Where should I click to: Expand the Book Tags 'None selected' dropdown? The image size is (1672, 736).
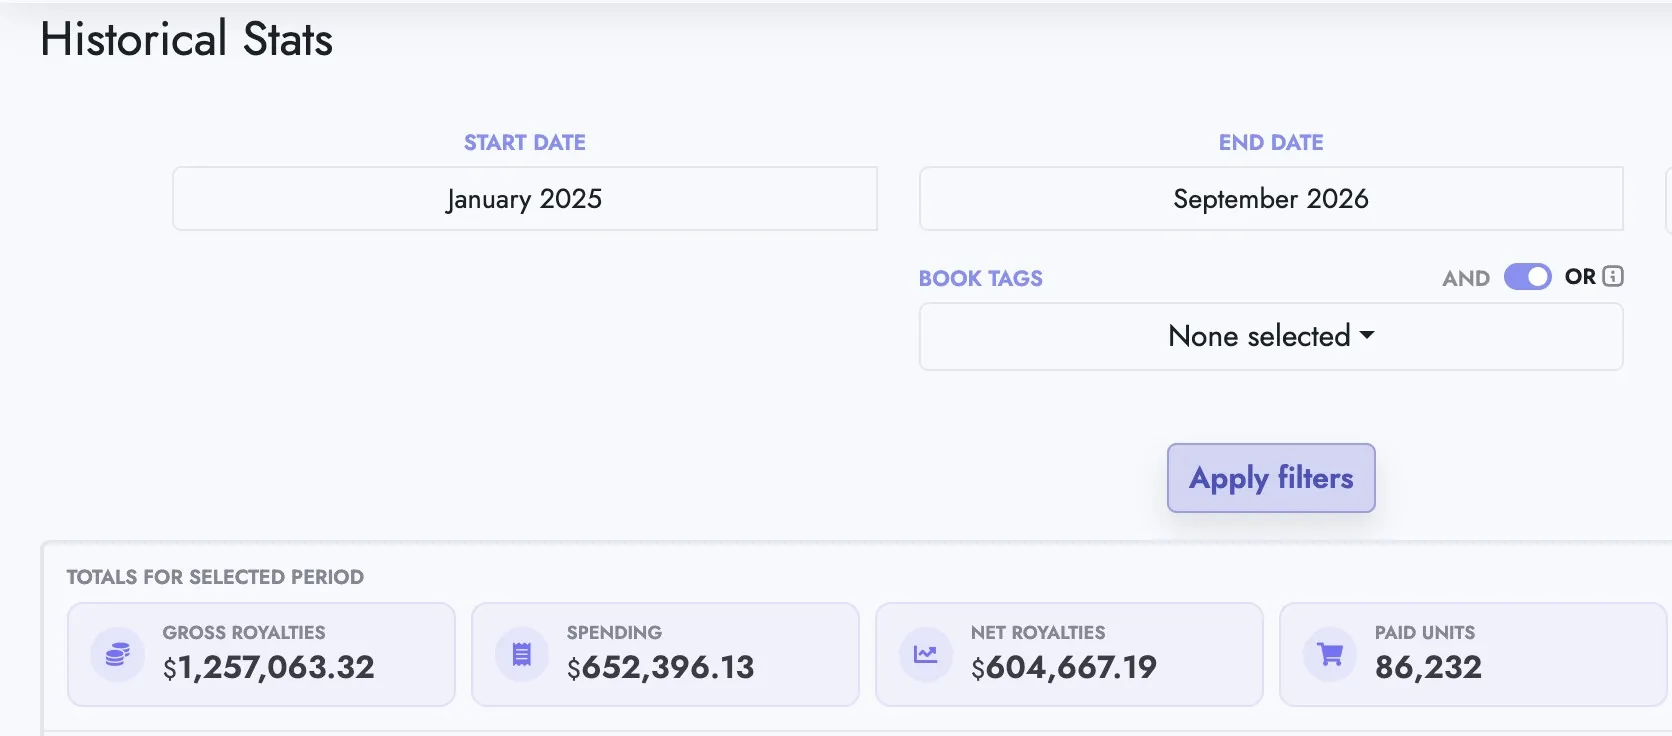click(x=1271, y=337)
